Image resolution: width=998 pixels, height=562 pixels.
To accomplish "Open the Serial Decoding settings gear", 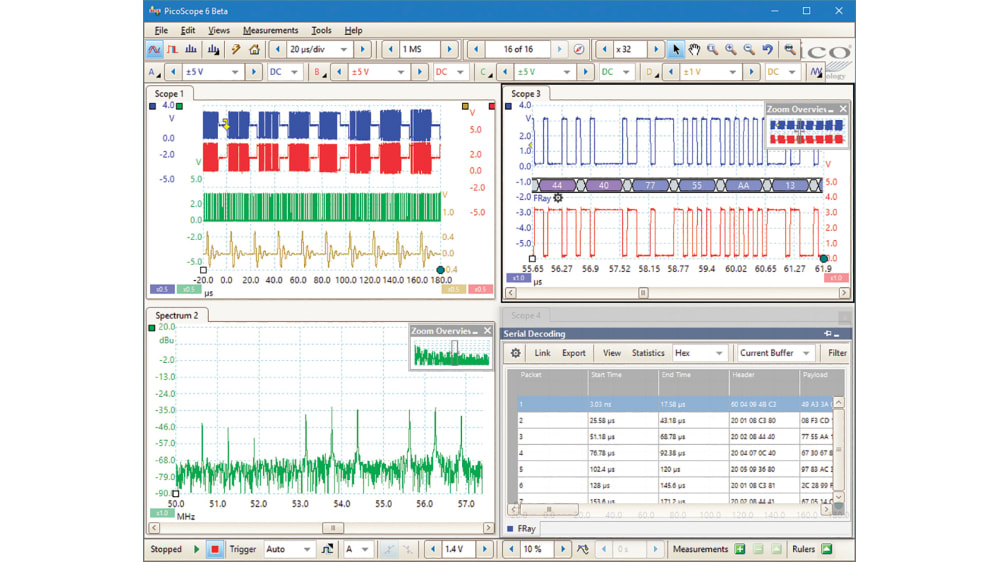I will coord(516,353).
